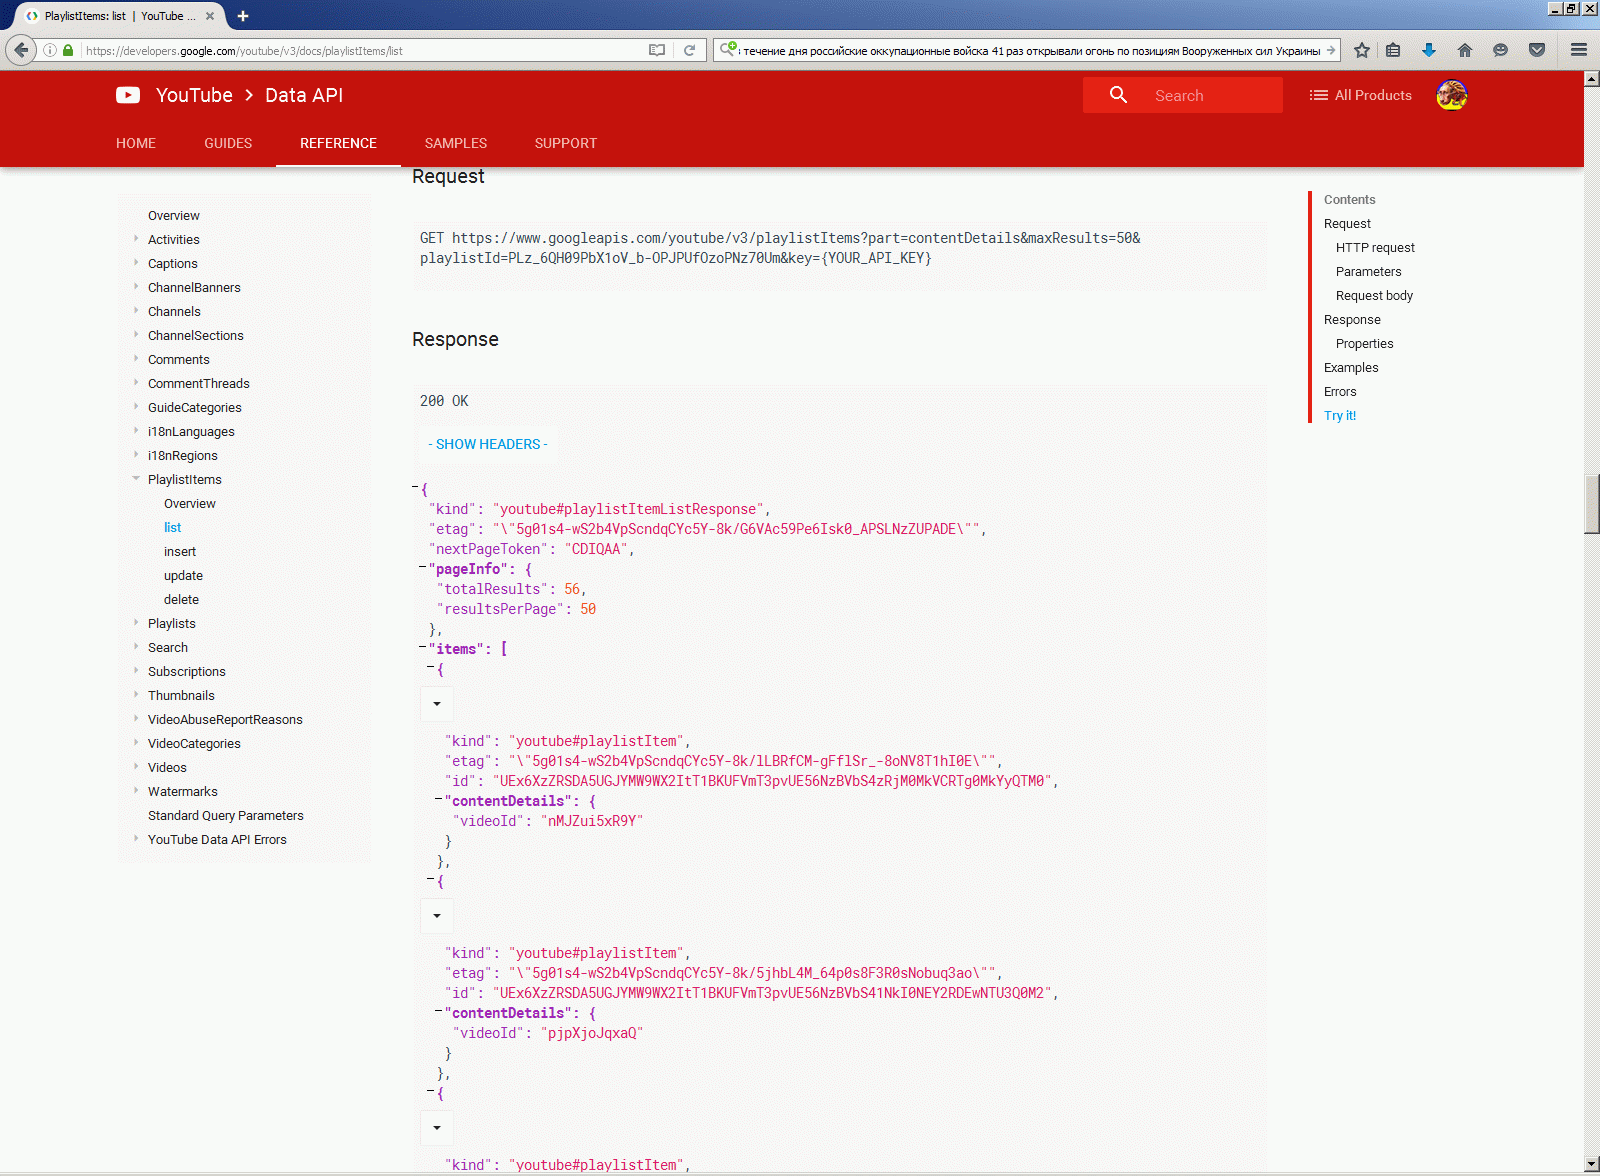This screenshot has width=1600, height=1176.
Task: Open the insert method in sidebar
Action: tap(180, 551)
